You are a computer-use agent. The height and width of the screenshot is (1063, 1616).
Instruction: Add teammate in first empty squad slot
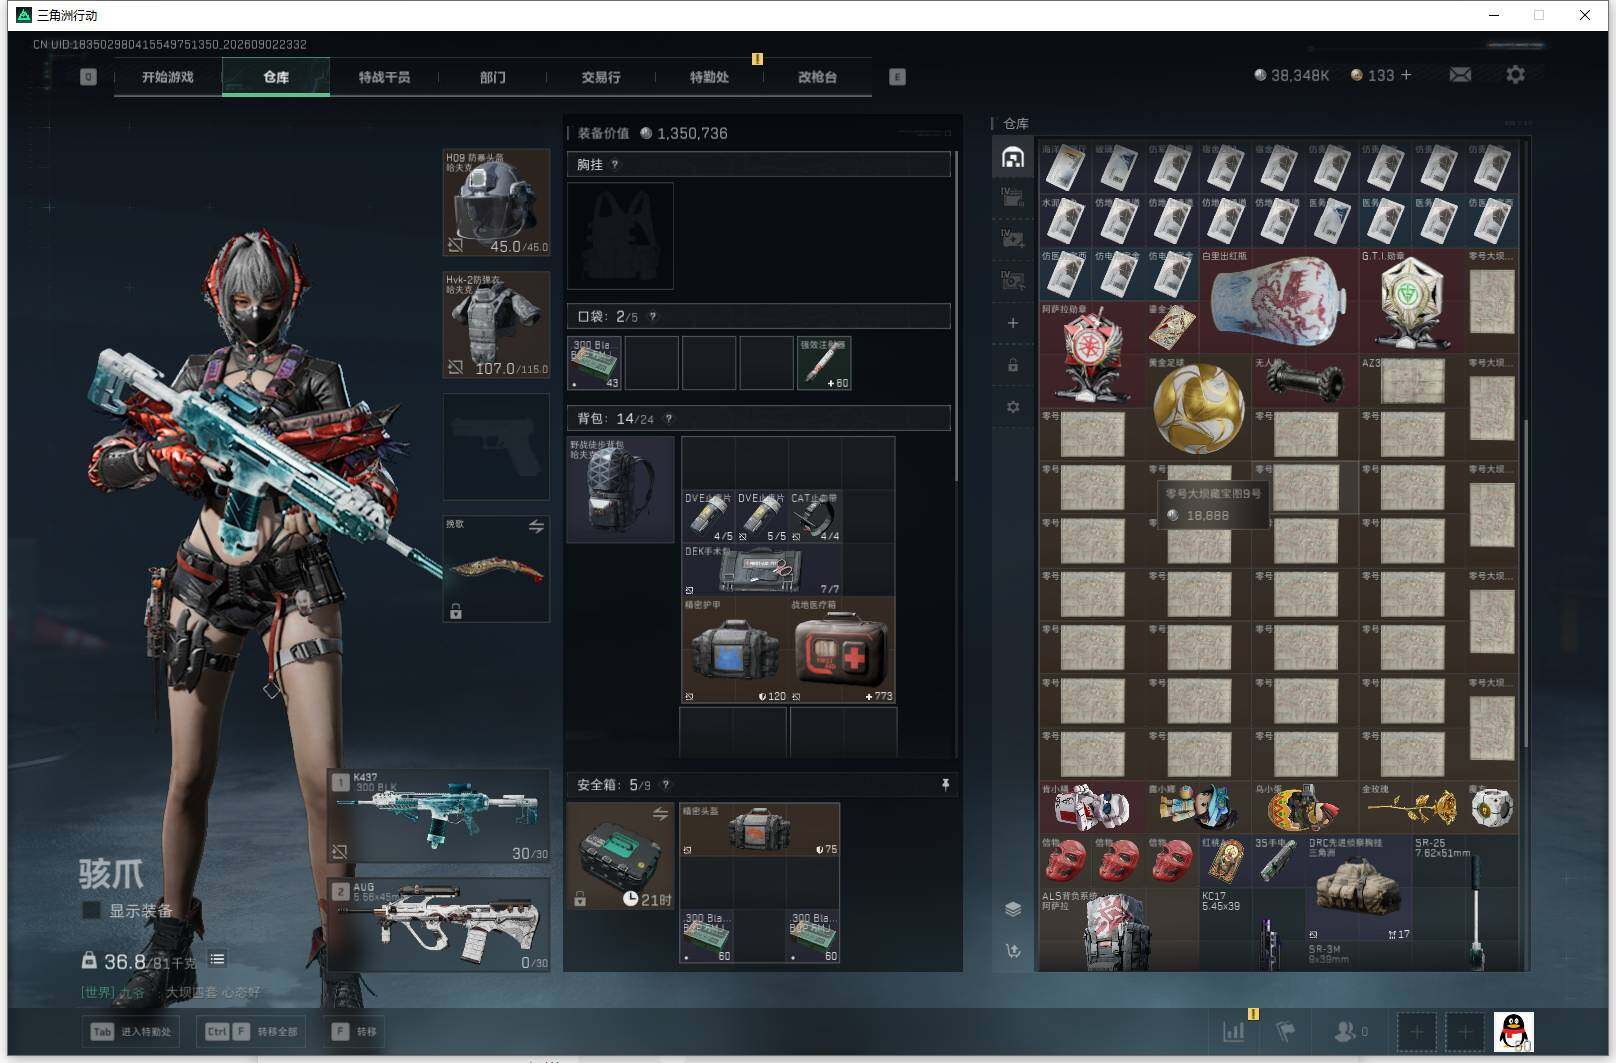pos(1416,1031)
